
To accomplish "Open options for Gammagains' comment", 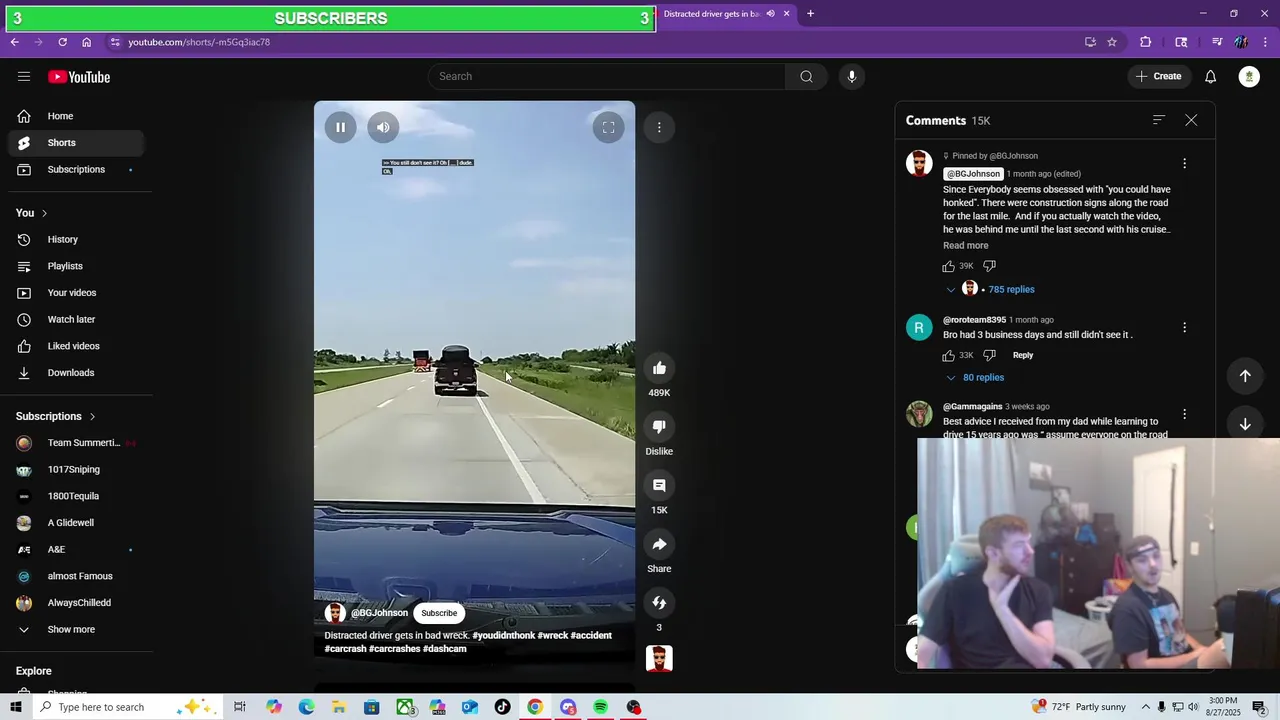I will point(1184,414).
